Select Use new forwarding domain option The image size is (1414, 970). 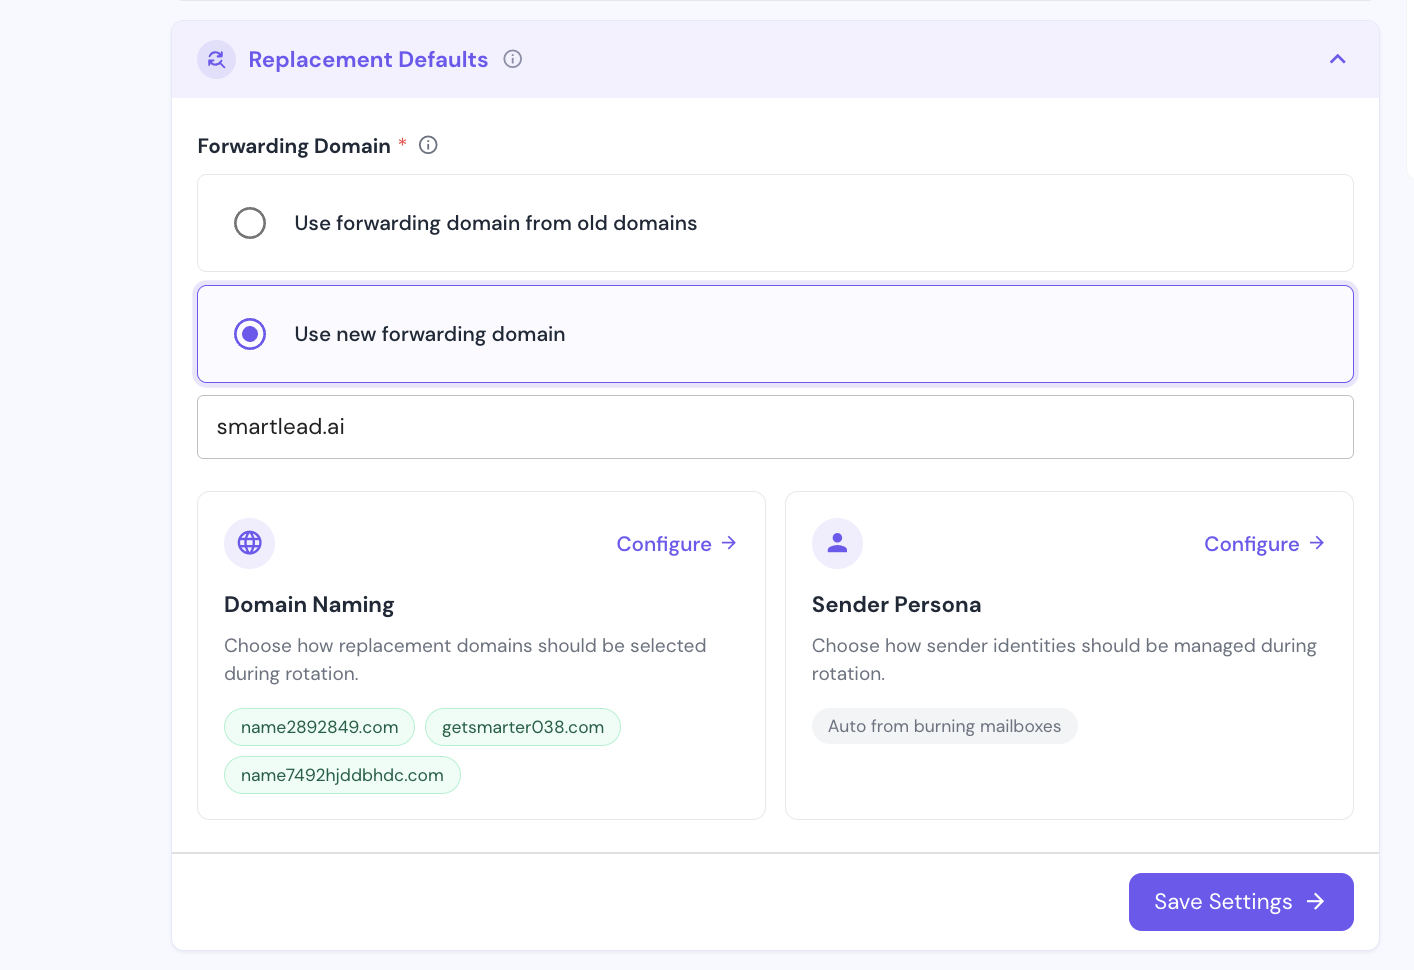(x=775, y=334)
